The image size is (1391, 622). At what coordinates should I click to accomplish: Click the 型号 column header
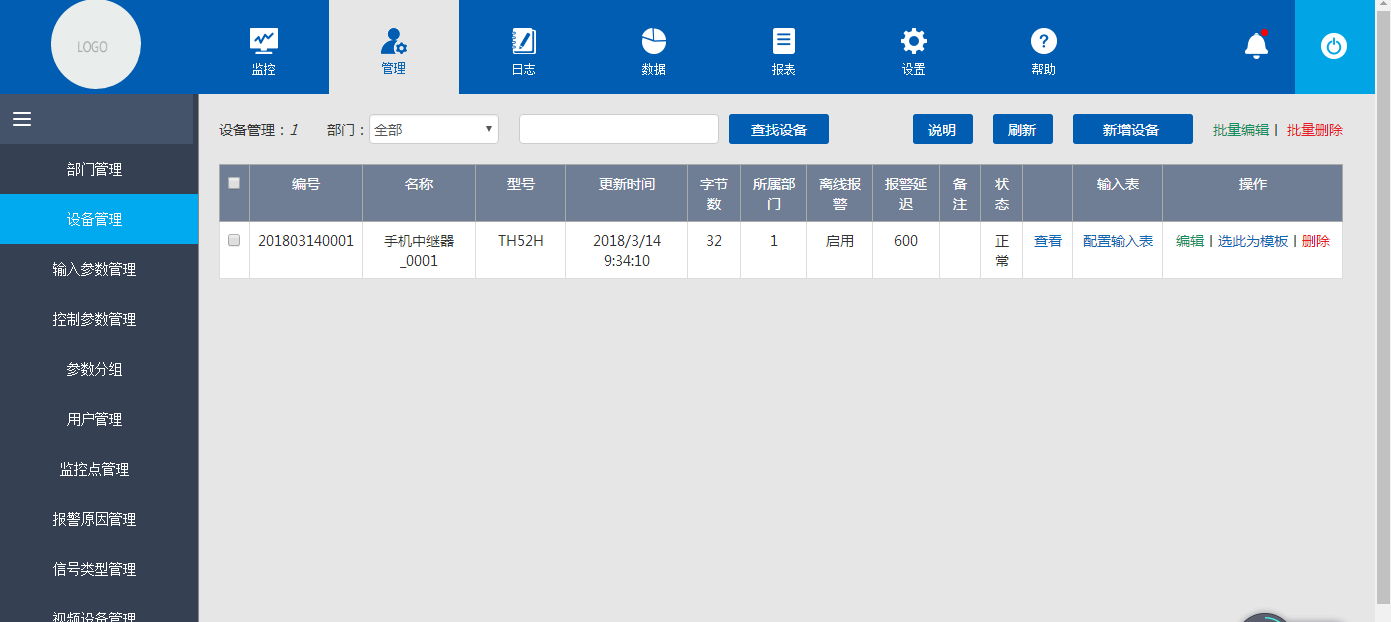pyautogui.click(x=521, y=193)
